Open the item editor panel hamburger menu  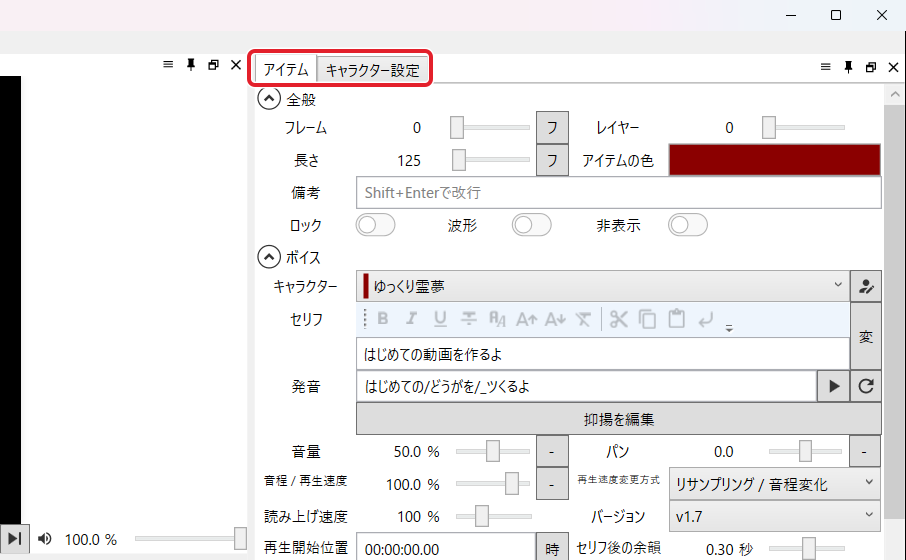(826, 67)
